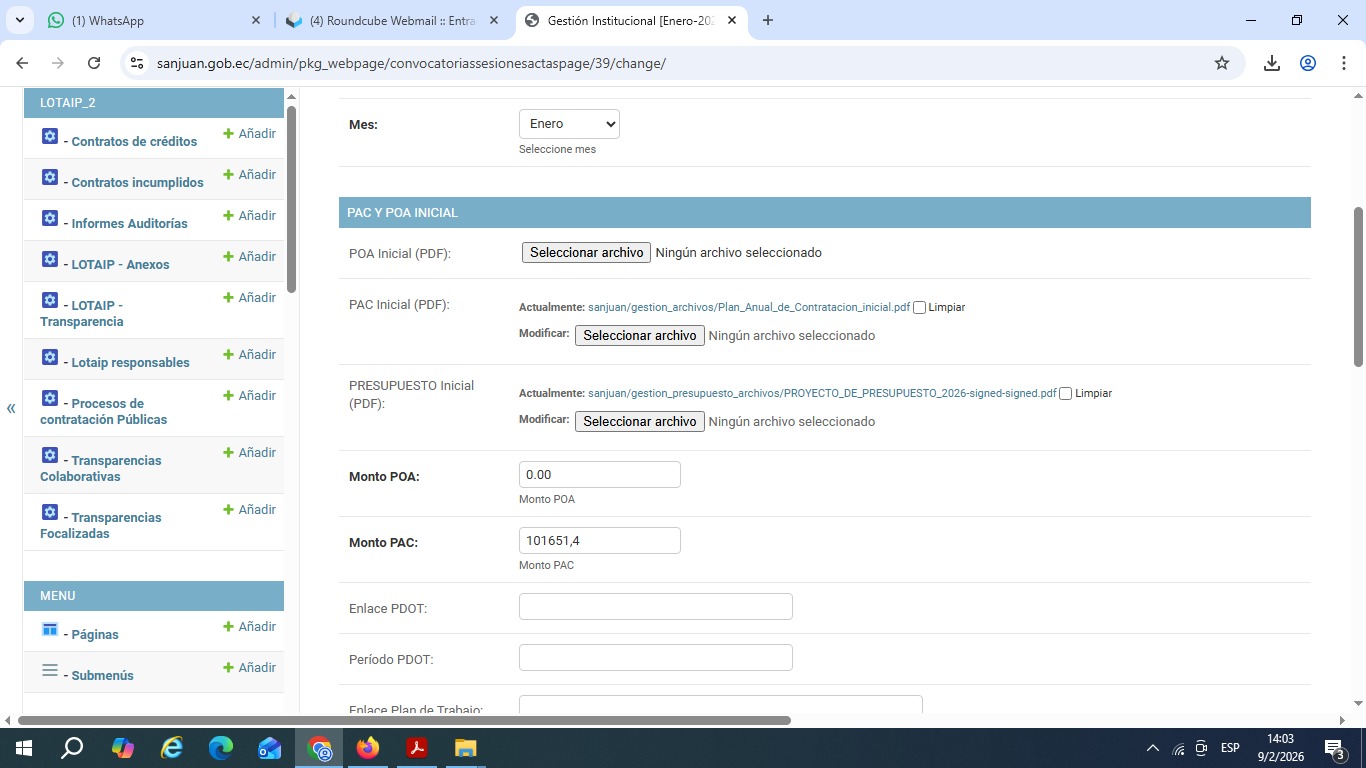Click the gear icon beside Contratos de créditos

pos(50,136)
